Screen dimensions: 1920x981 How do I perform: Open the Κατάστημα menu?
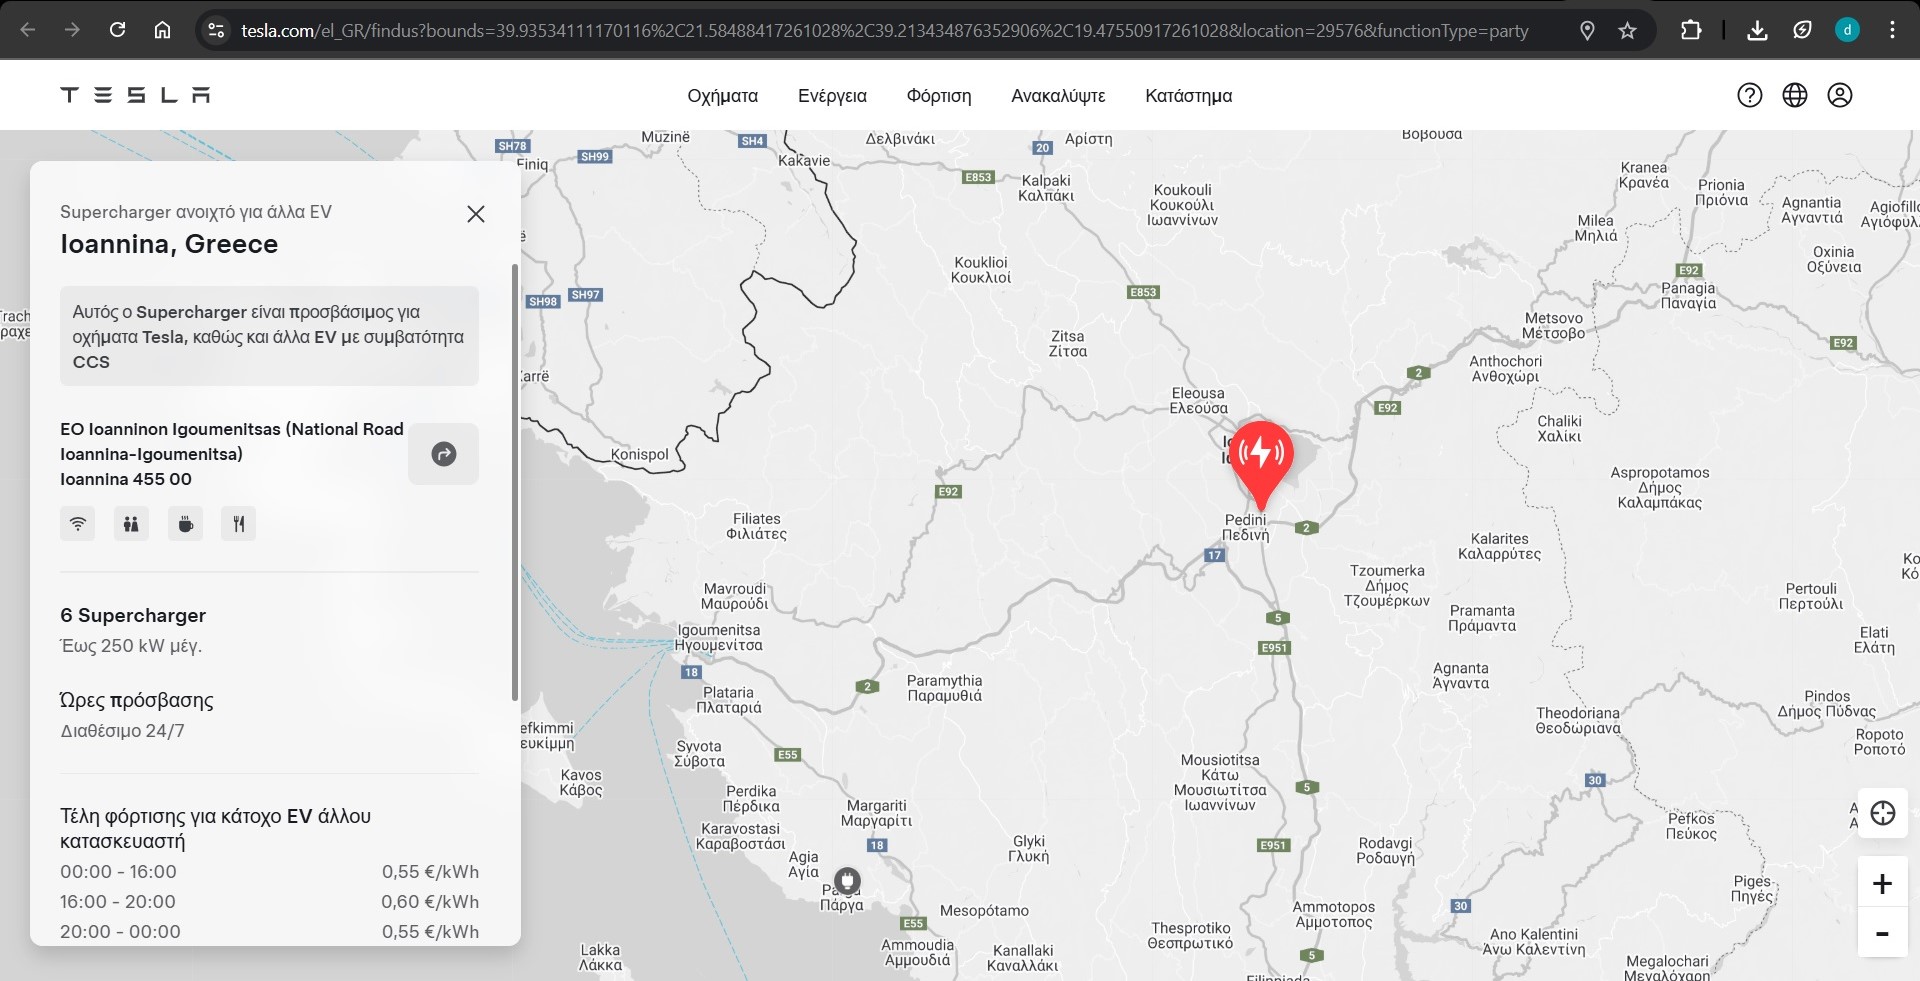[1188, 96]
